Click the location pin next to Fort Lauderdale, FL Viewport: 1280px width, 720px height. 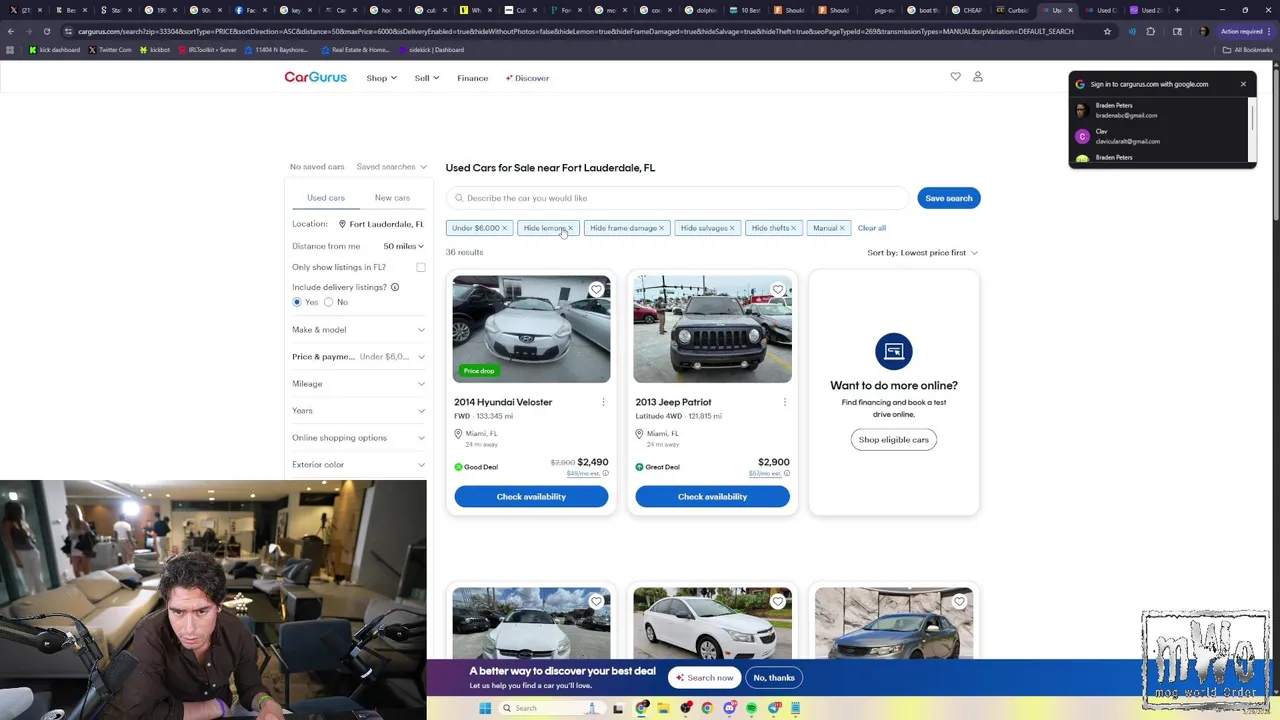point(342,224)
